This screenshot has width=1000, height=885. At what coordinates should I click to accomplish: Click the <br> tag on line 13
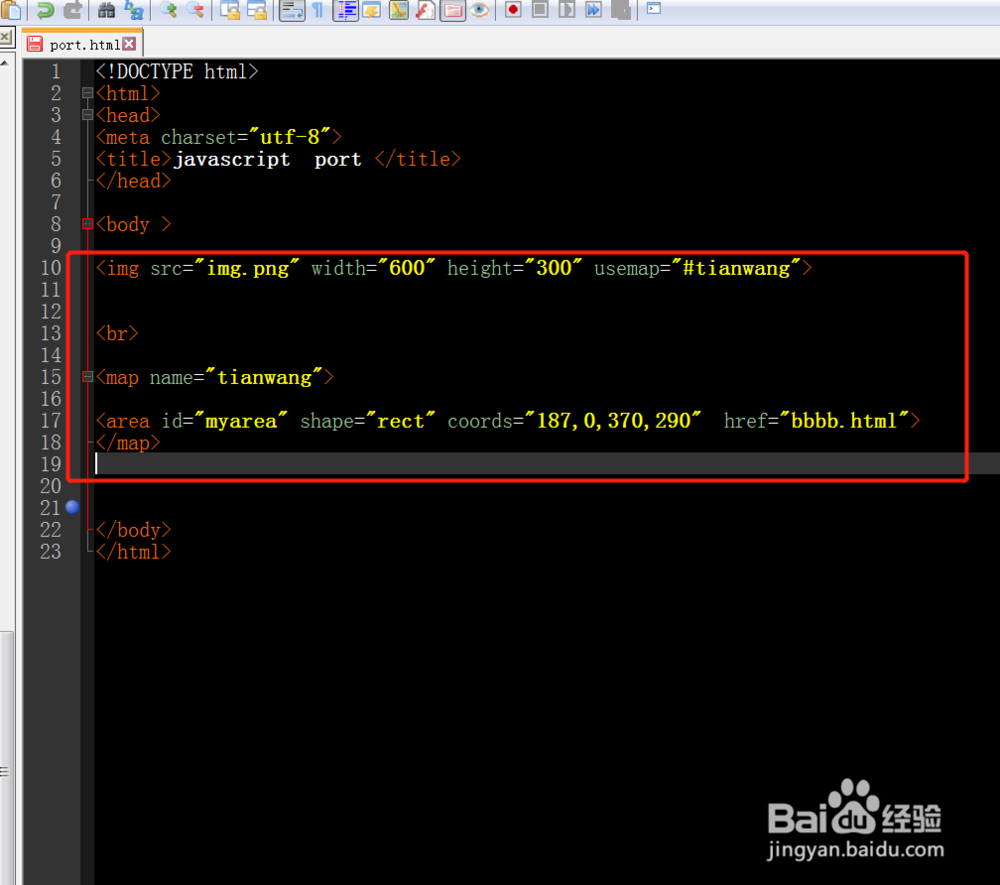click(117, 333)
